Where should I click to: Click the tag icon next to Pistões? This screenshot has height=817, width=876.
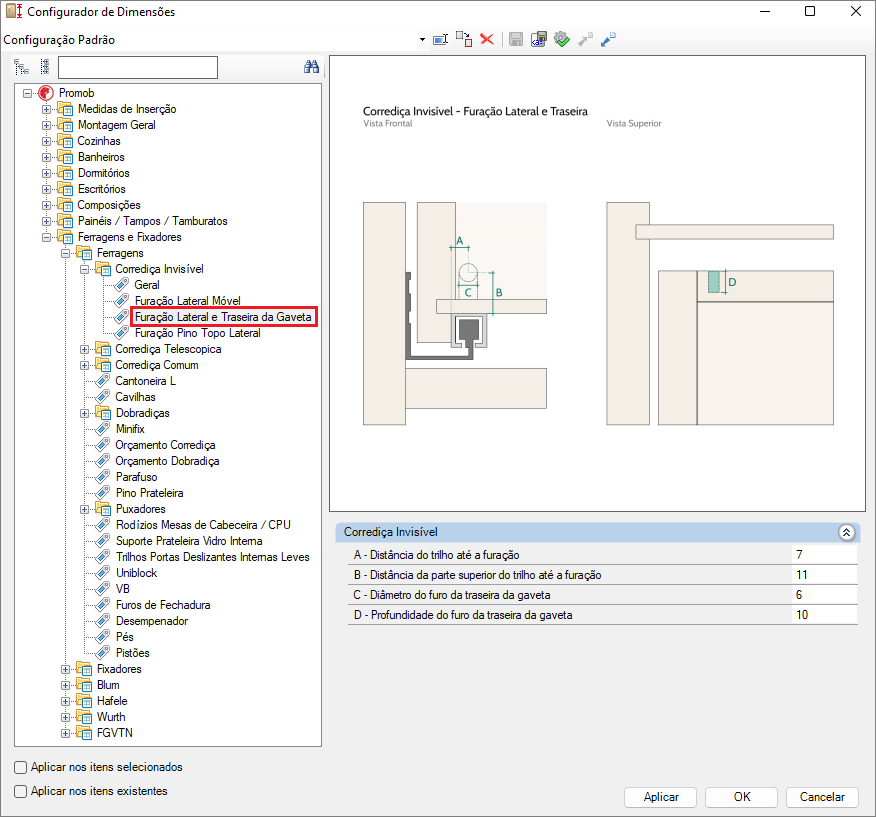102,653
